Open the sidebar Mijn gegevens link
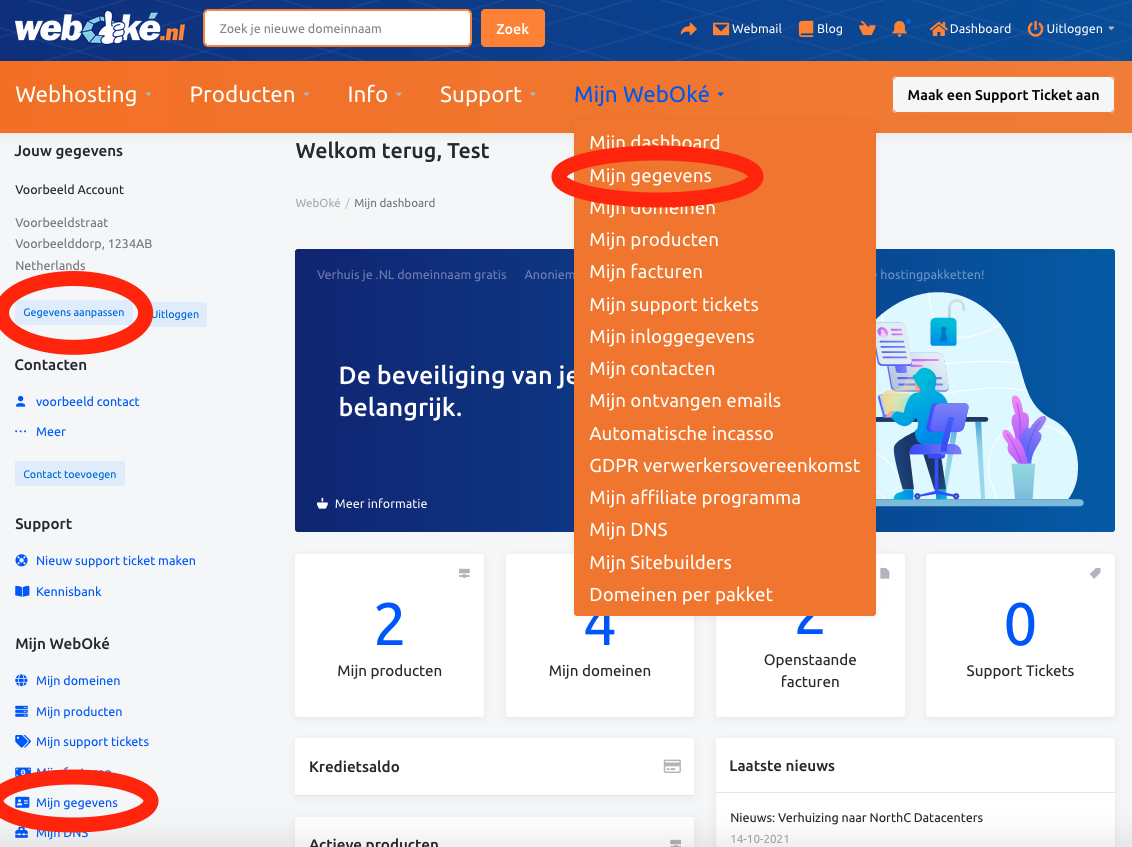 pyautogui.click(x=77, y=802)
